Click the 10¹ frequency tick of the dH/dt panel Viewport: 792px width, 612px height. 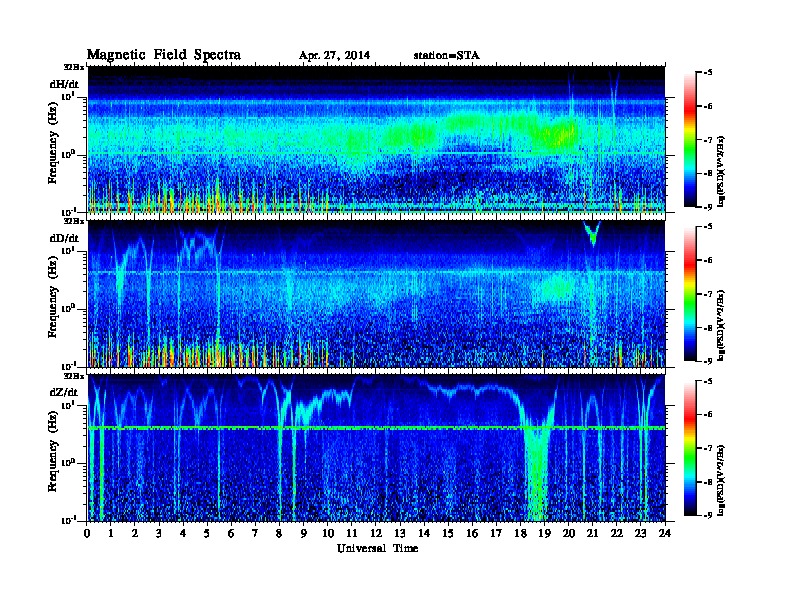[x=68, y=96]
